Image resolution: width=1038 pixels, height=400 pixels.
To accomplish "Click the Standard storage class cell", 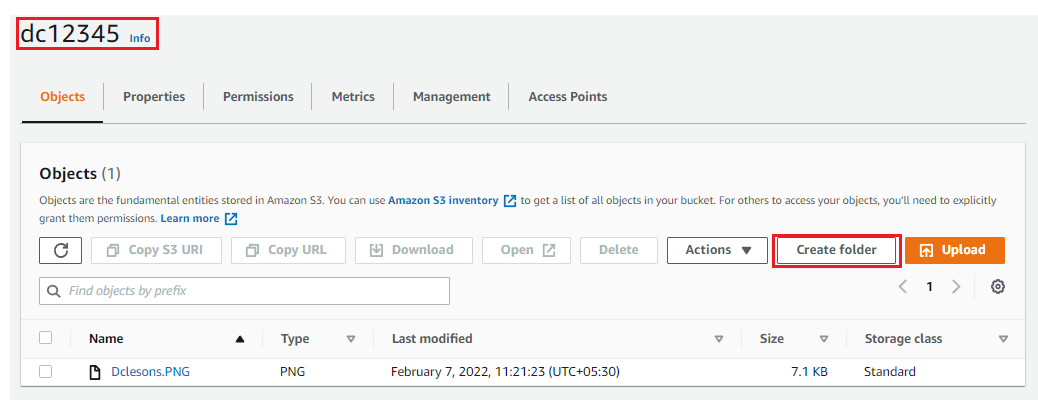I will coord(890,372).
